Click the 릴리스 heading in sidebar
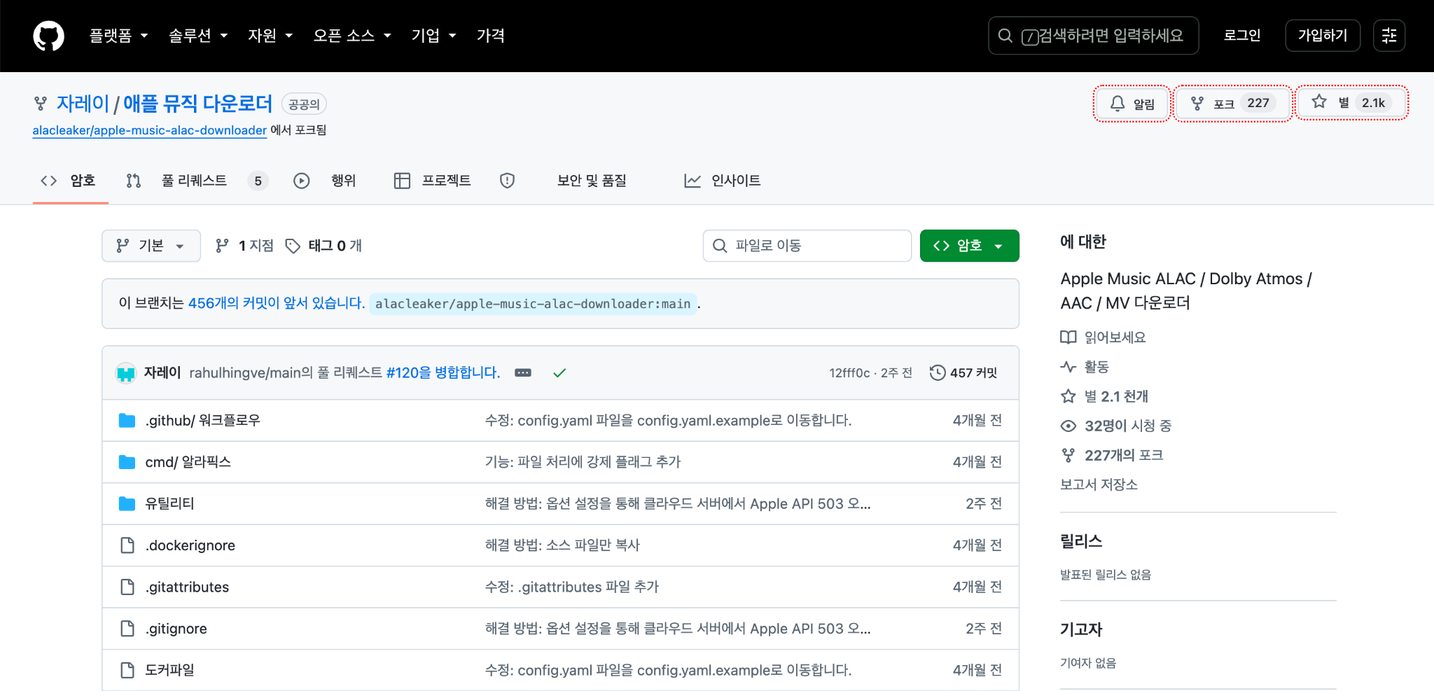 (1081, 541)
